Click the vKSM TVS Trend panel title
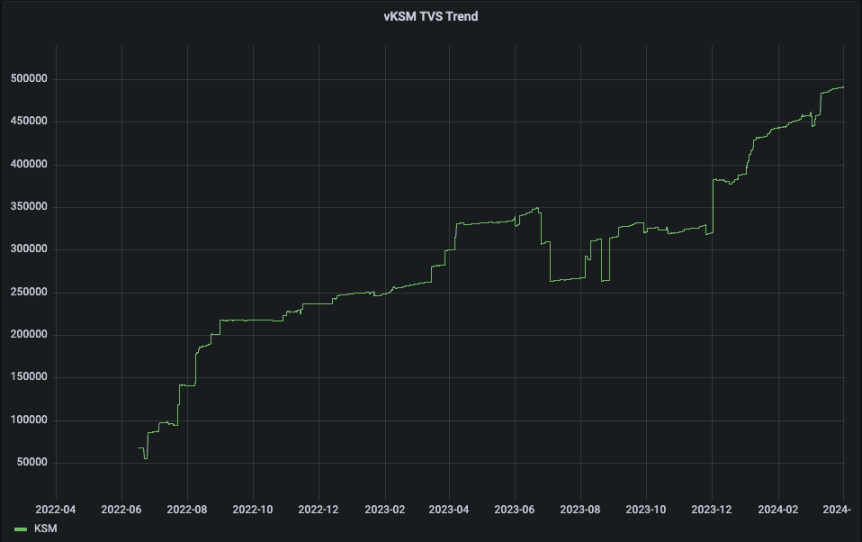862x542 pixels. 430,16
